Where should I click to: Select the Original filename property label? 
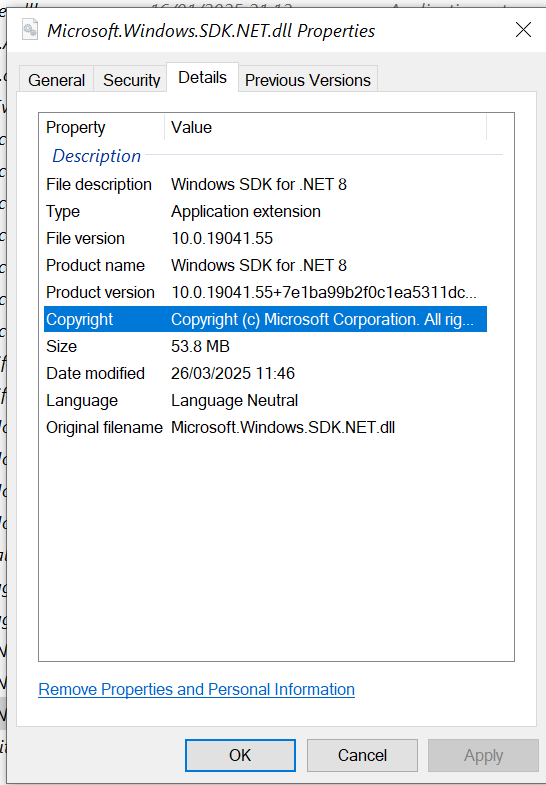coord(104,428)
